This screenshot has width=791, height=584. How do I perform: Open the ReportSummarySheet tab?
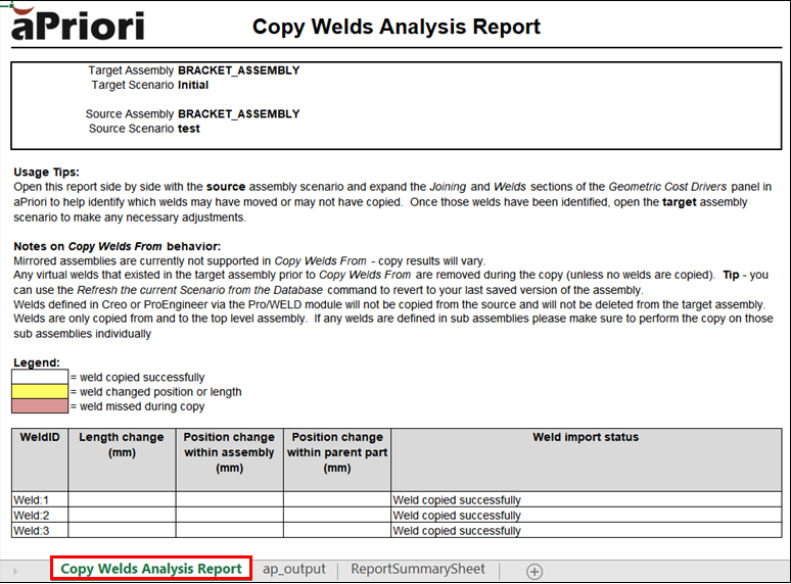point(417,569)
